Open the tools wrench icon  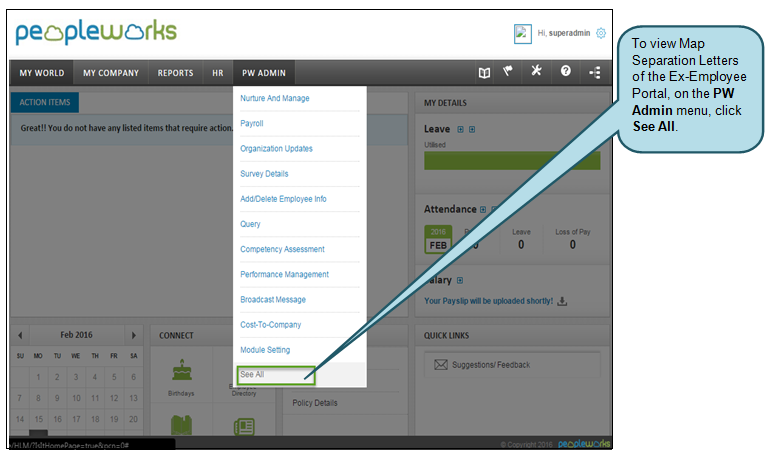pos(536,71)
